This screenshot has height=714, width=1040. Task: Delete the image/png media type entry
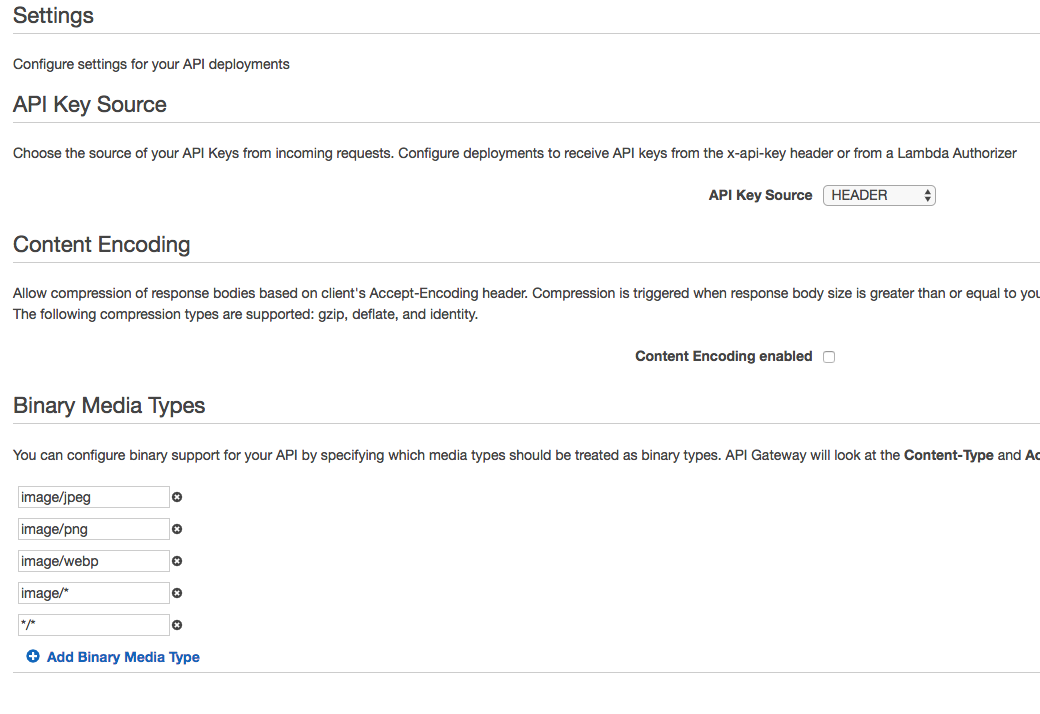click(x=177, y=529)
